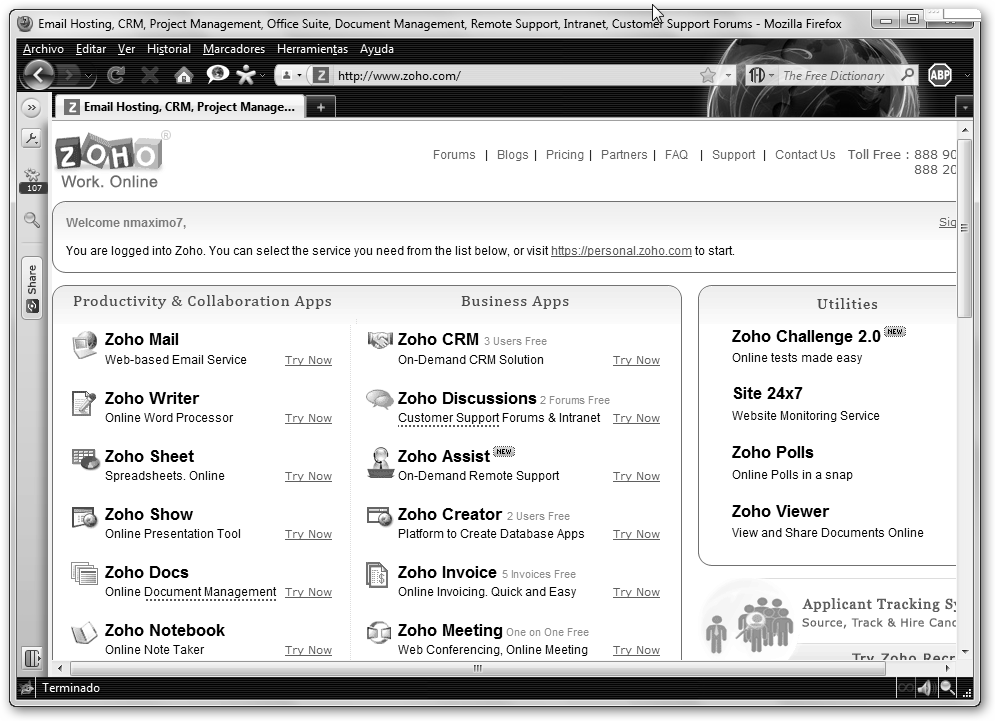This screenshot has width=995, height=721.
Task: Toggle the sidebar panel icon at bottom-left
Action: 32,658
